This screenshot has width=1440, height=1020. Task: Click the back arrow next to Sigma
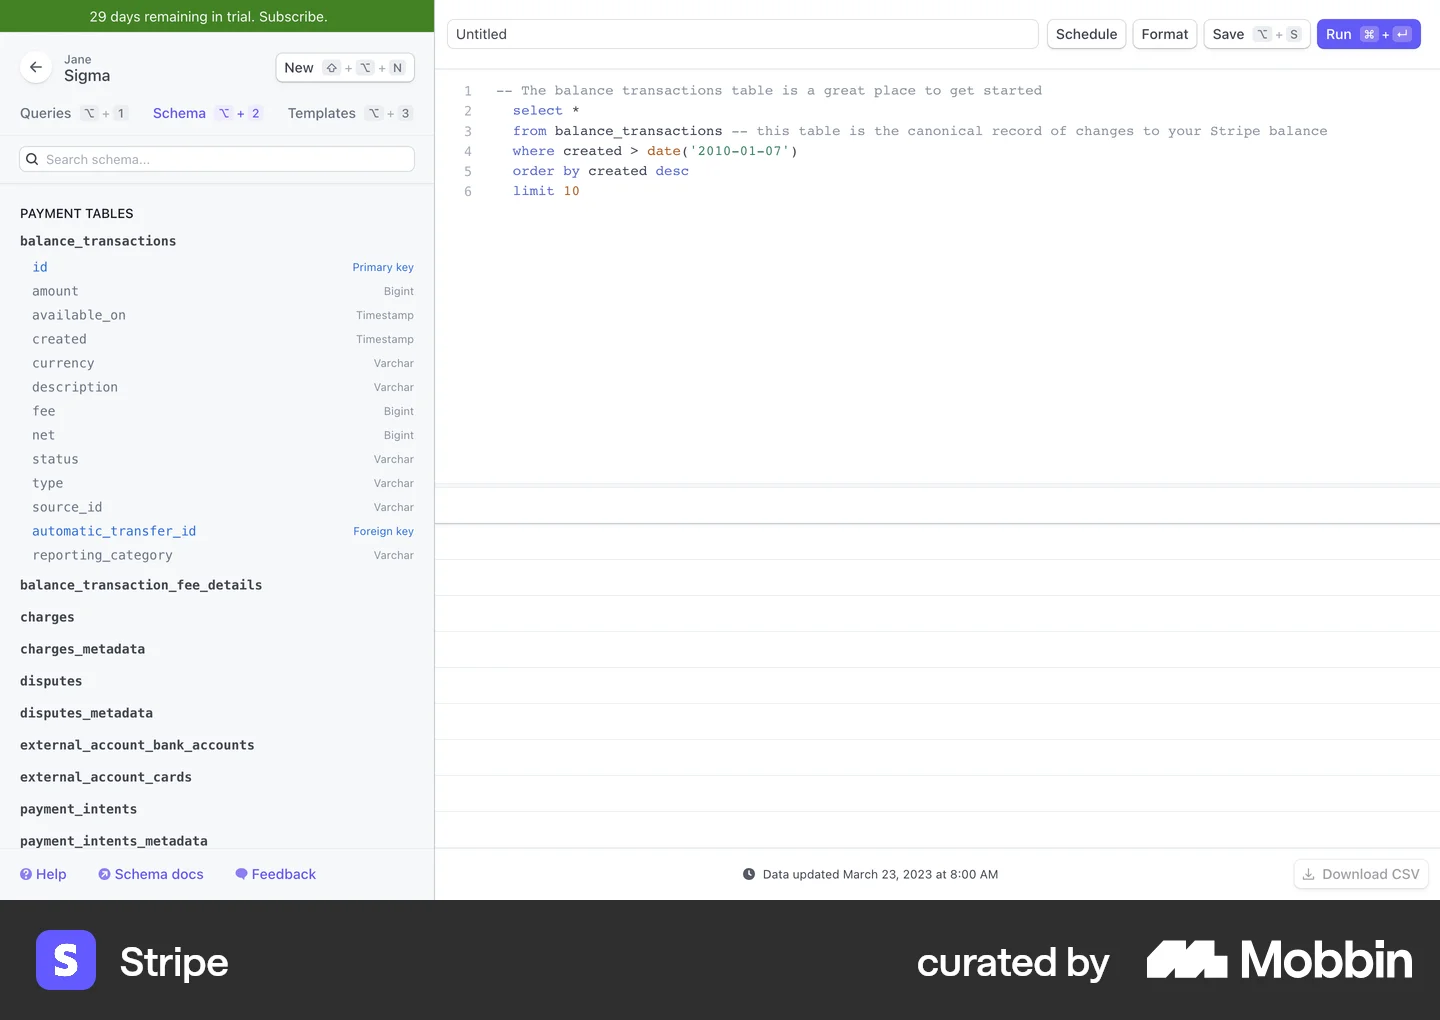36,67
